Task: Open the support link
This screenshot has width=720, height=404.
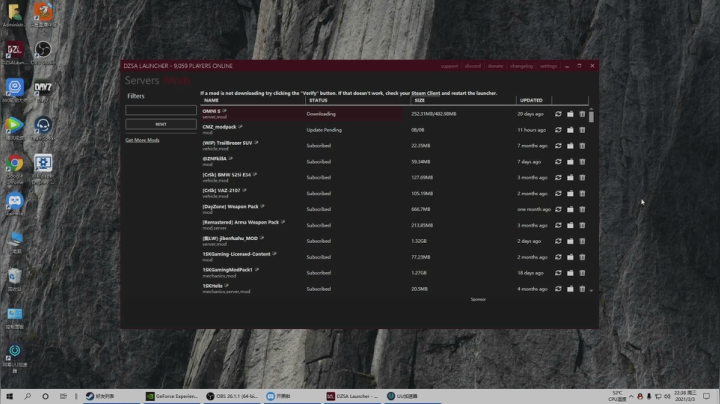Action: click(x=449, y=66)
